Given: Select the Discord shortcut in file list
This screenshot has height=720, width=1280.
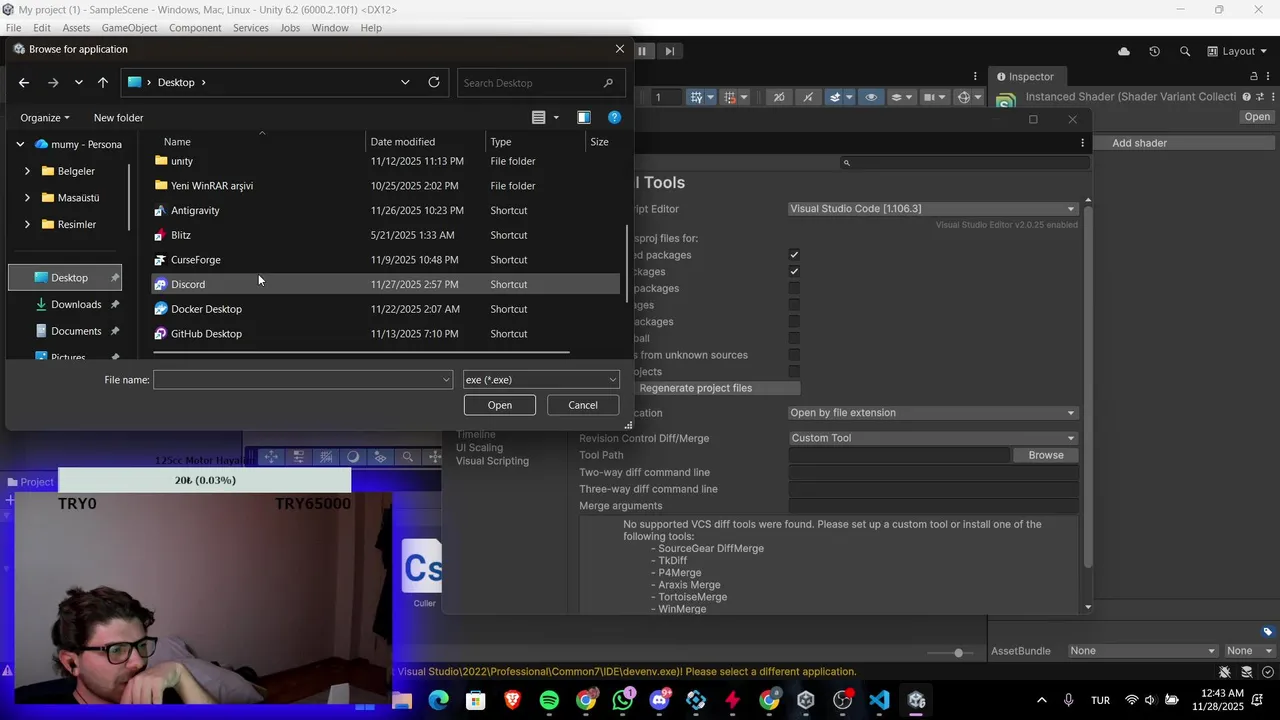Looking at the screenshot, I should [x=386, y=284].
